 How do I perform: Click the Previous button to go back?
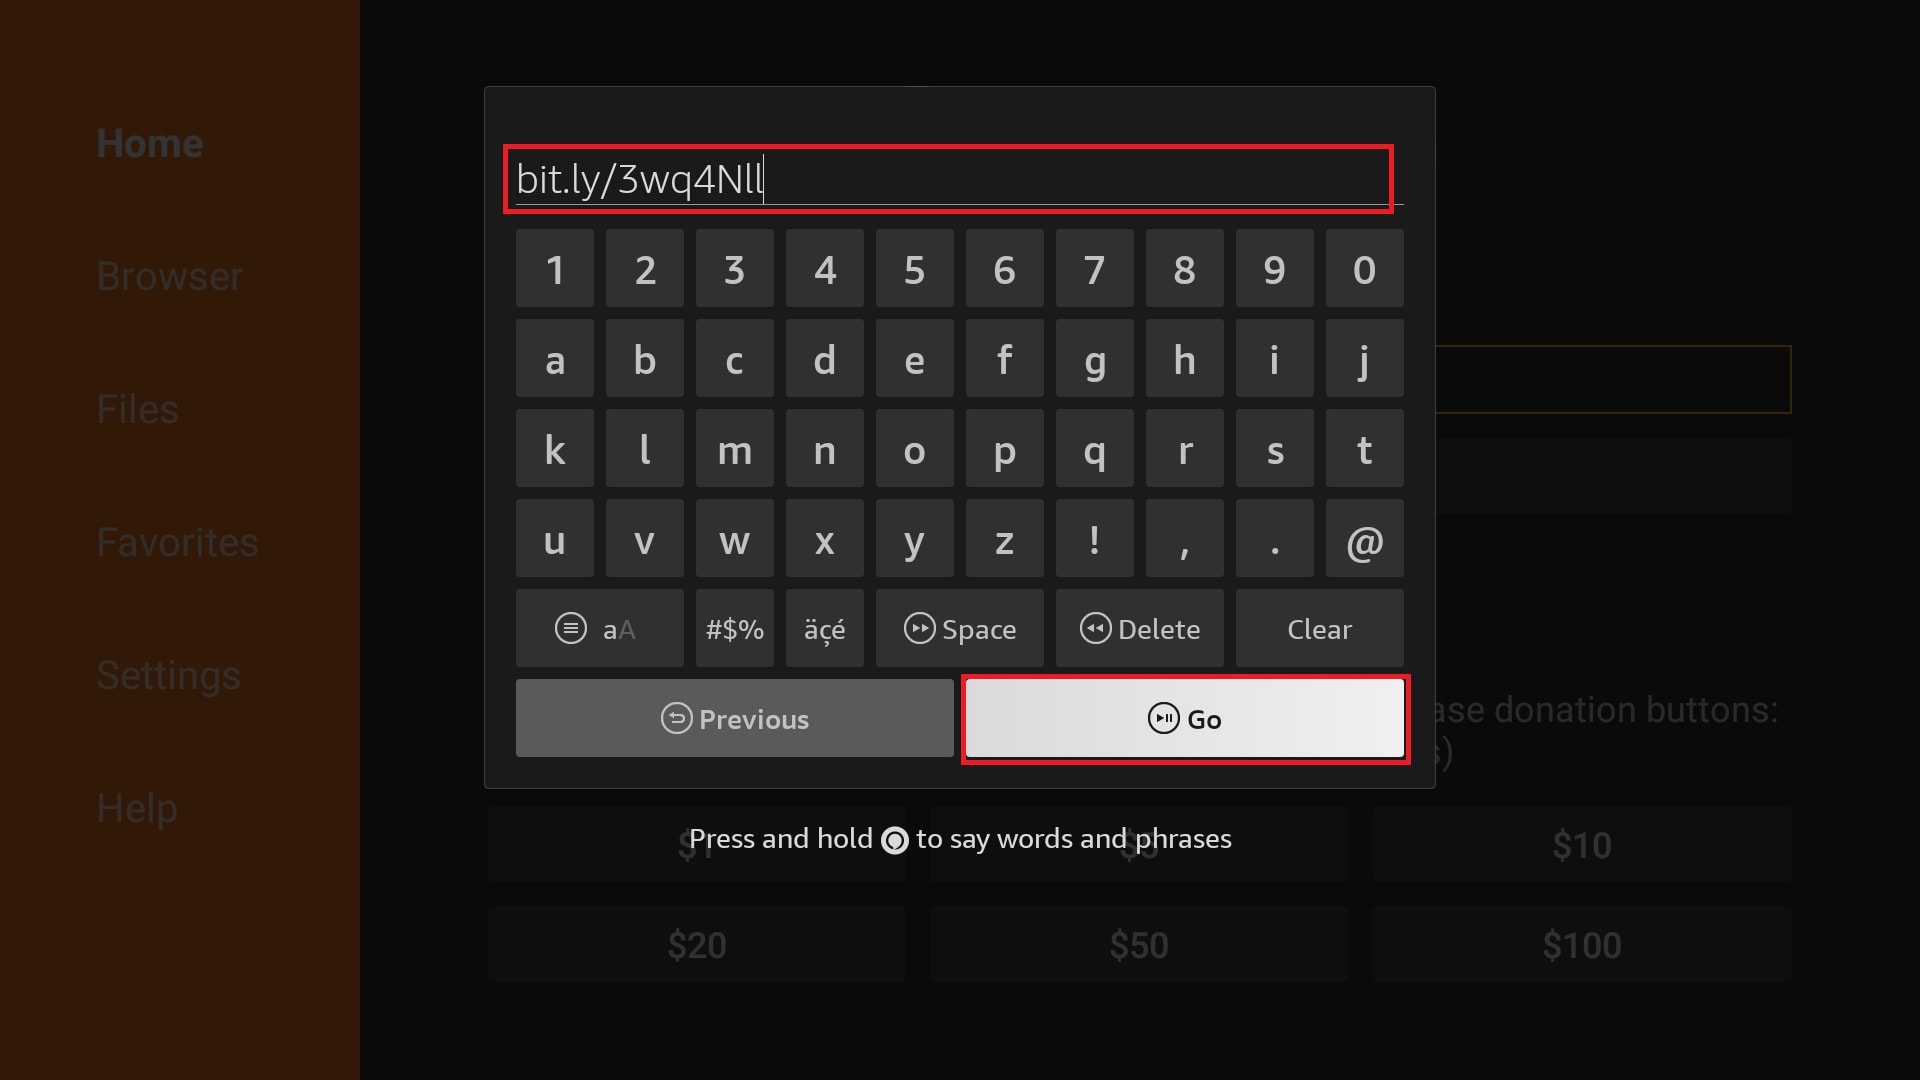click(x=735, y=719)
